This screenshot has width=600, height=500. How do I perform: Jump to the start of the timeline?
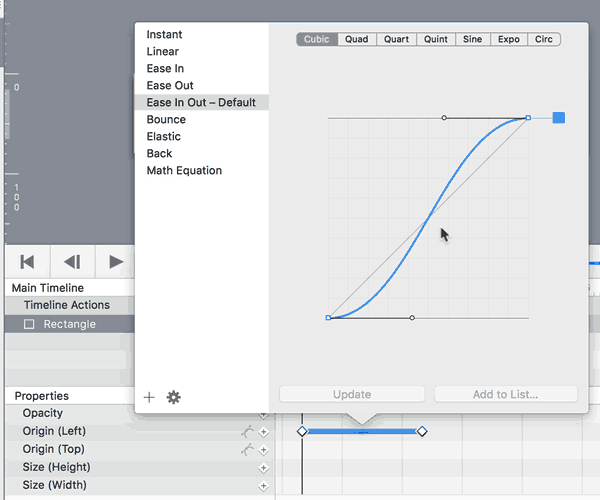click(28, 262)
